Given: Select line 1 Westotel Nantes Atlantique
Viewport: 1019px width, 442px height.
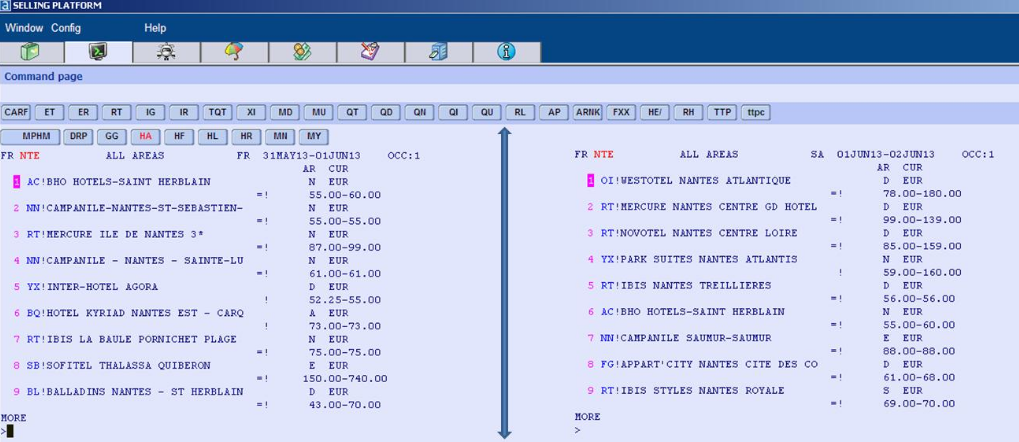Looking at the screenshot, I should [x=689, y=181].
